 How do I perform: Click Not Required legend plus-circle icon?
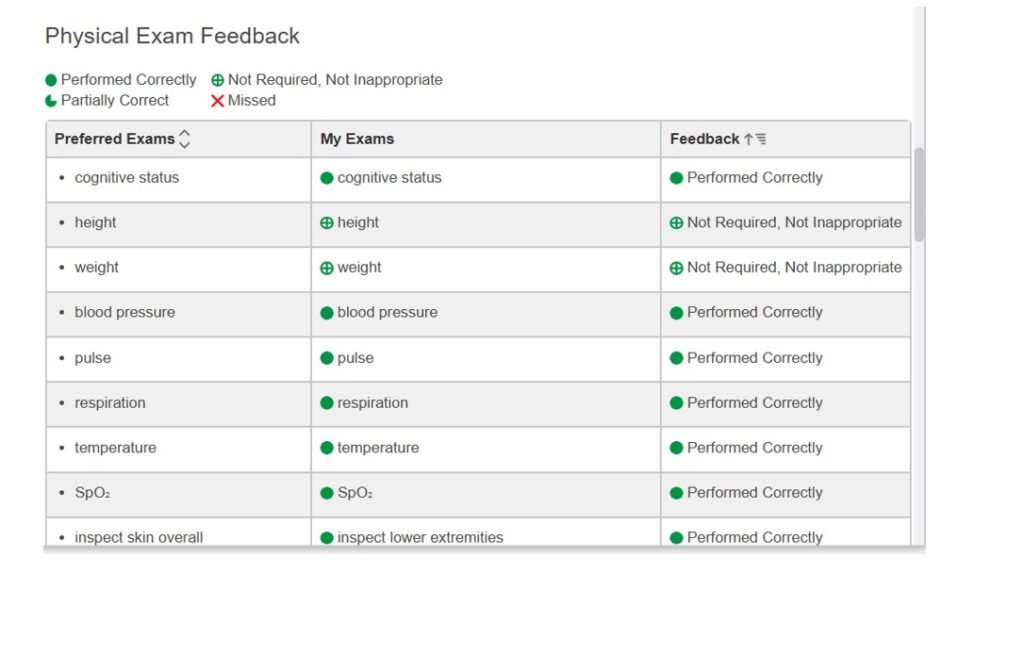coord(217,80)
